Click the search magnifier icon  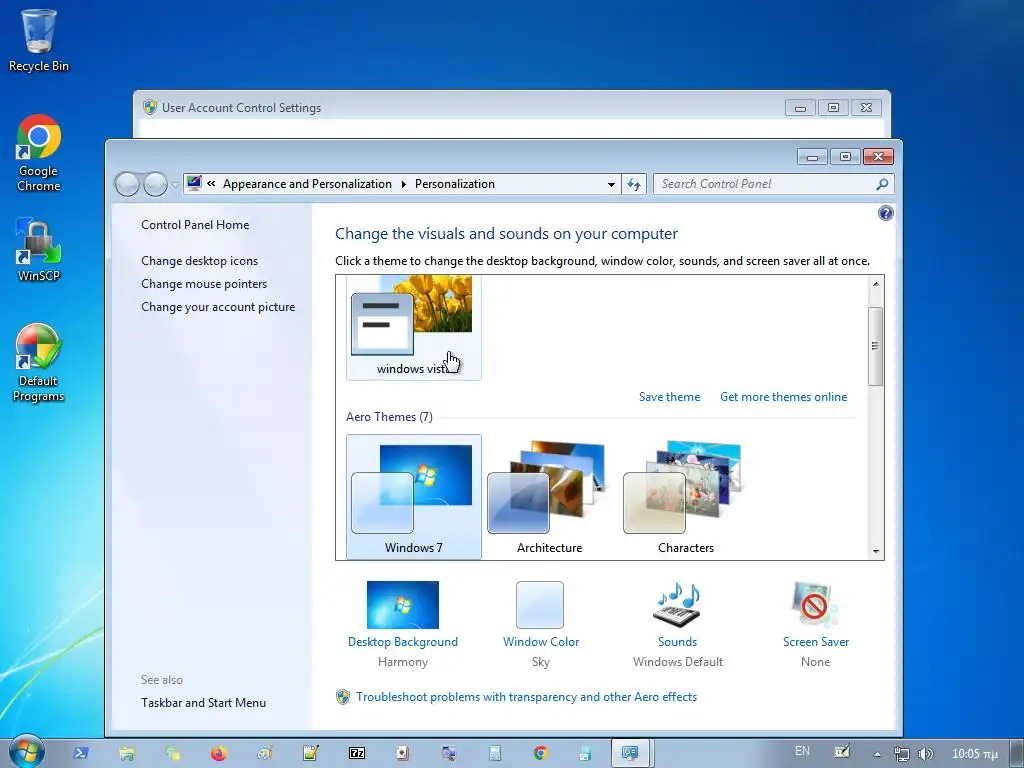[x=882, y=184]
